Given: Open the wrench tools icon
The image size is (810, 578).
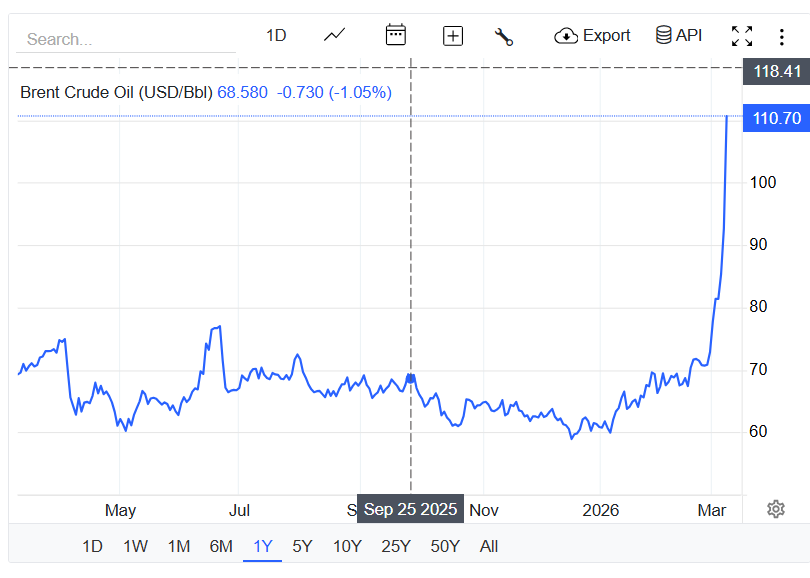Looking at the screenshot, I should pyautogui.click(x=504, y=37).
